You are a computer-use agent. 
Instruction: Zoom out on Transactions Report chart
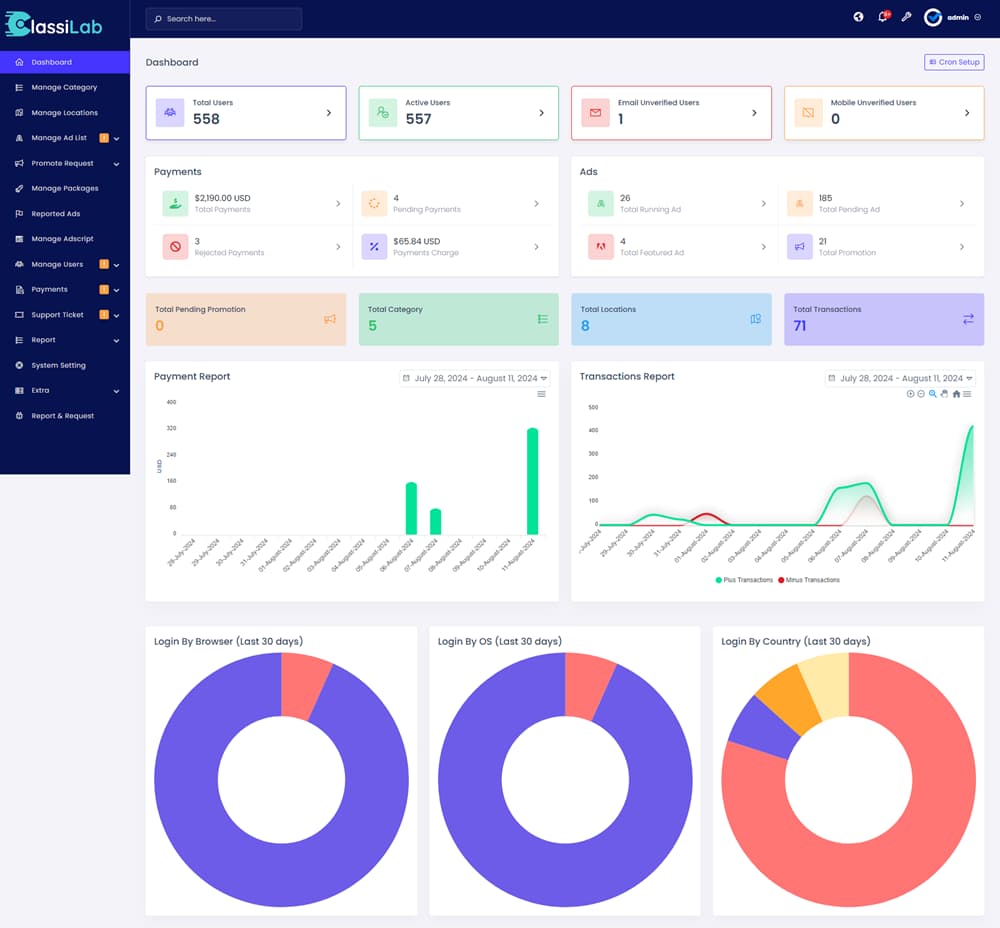[x=921, y=394]
